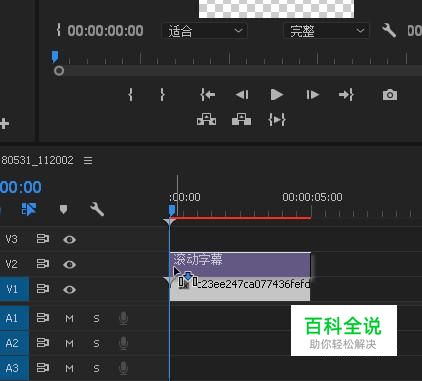Click the Lift button
Viewport: 422px width, 381px height.
pos(206,119)
